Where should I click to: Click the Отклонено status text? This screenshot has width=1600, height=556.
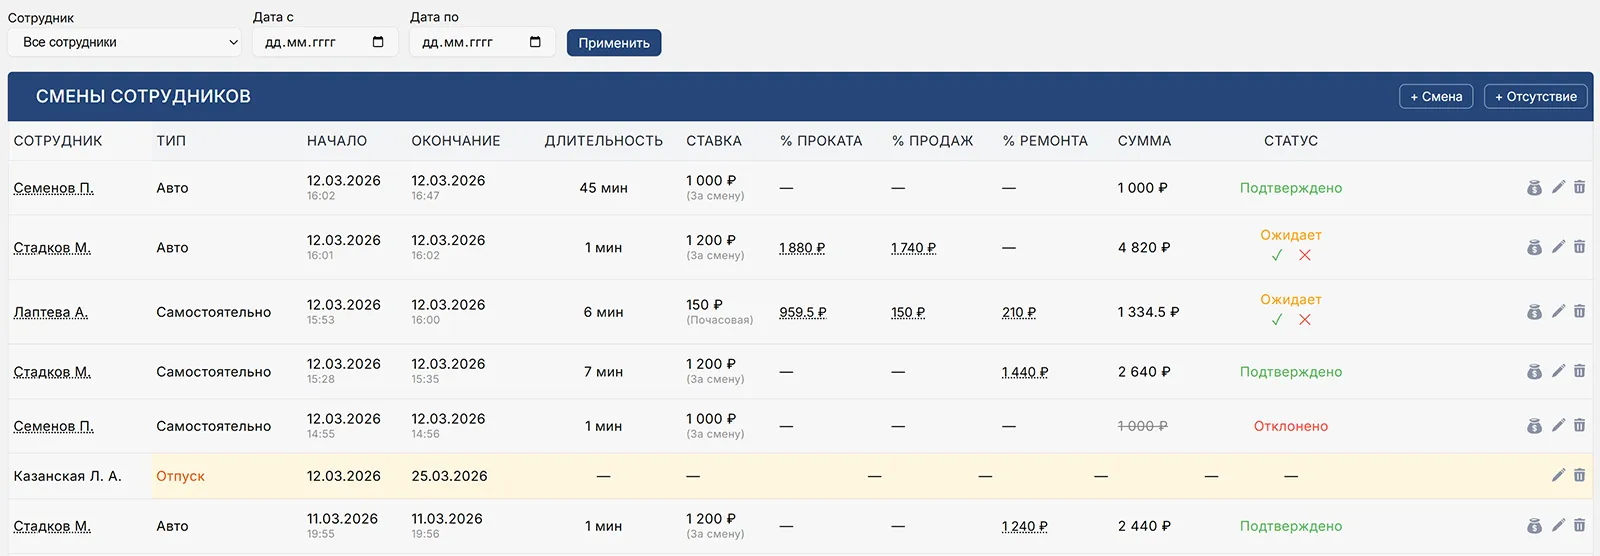point(1291,426)
